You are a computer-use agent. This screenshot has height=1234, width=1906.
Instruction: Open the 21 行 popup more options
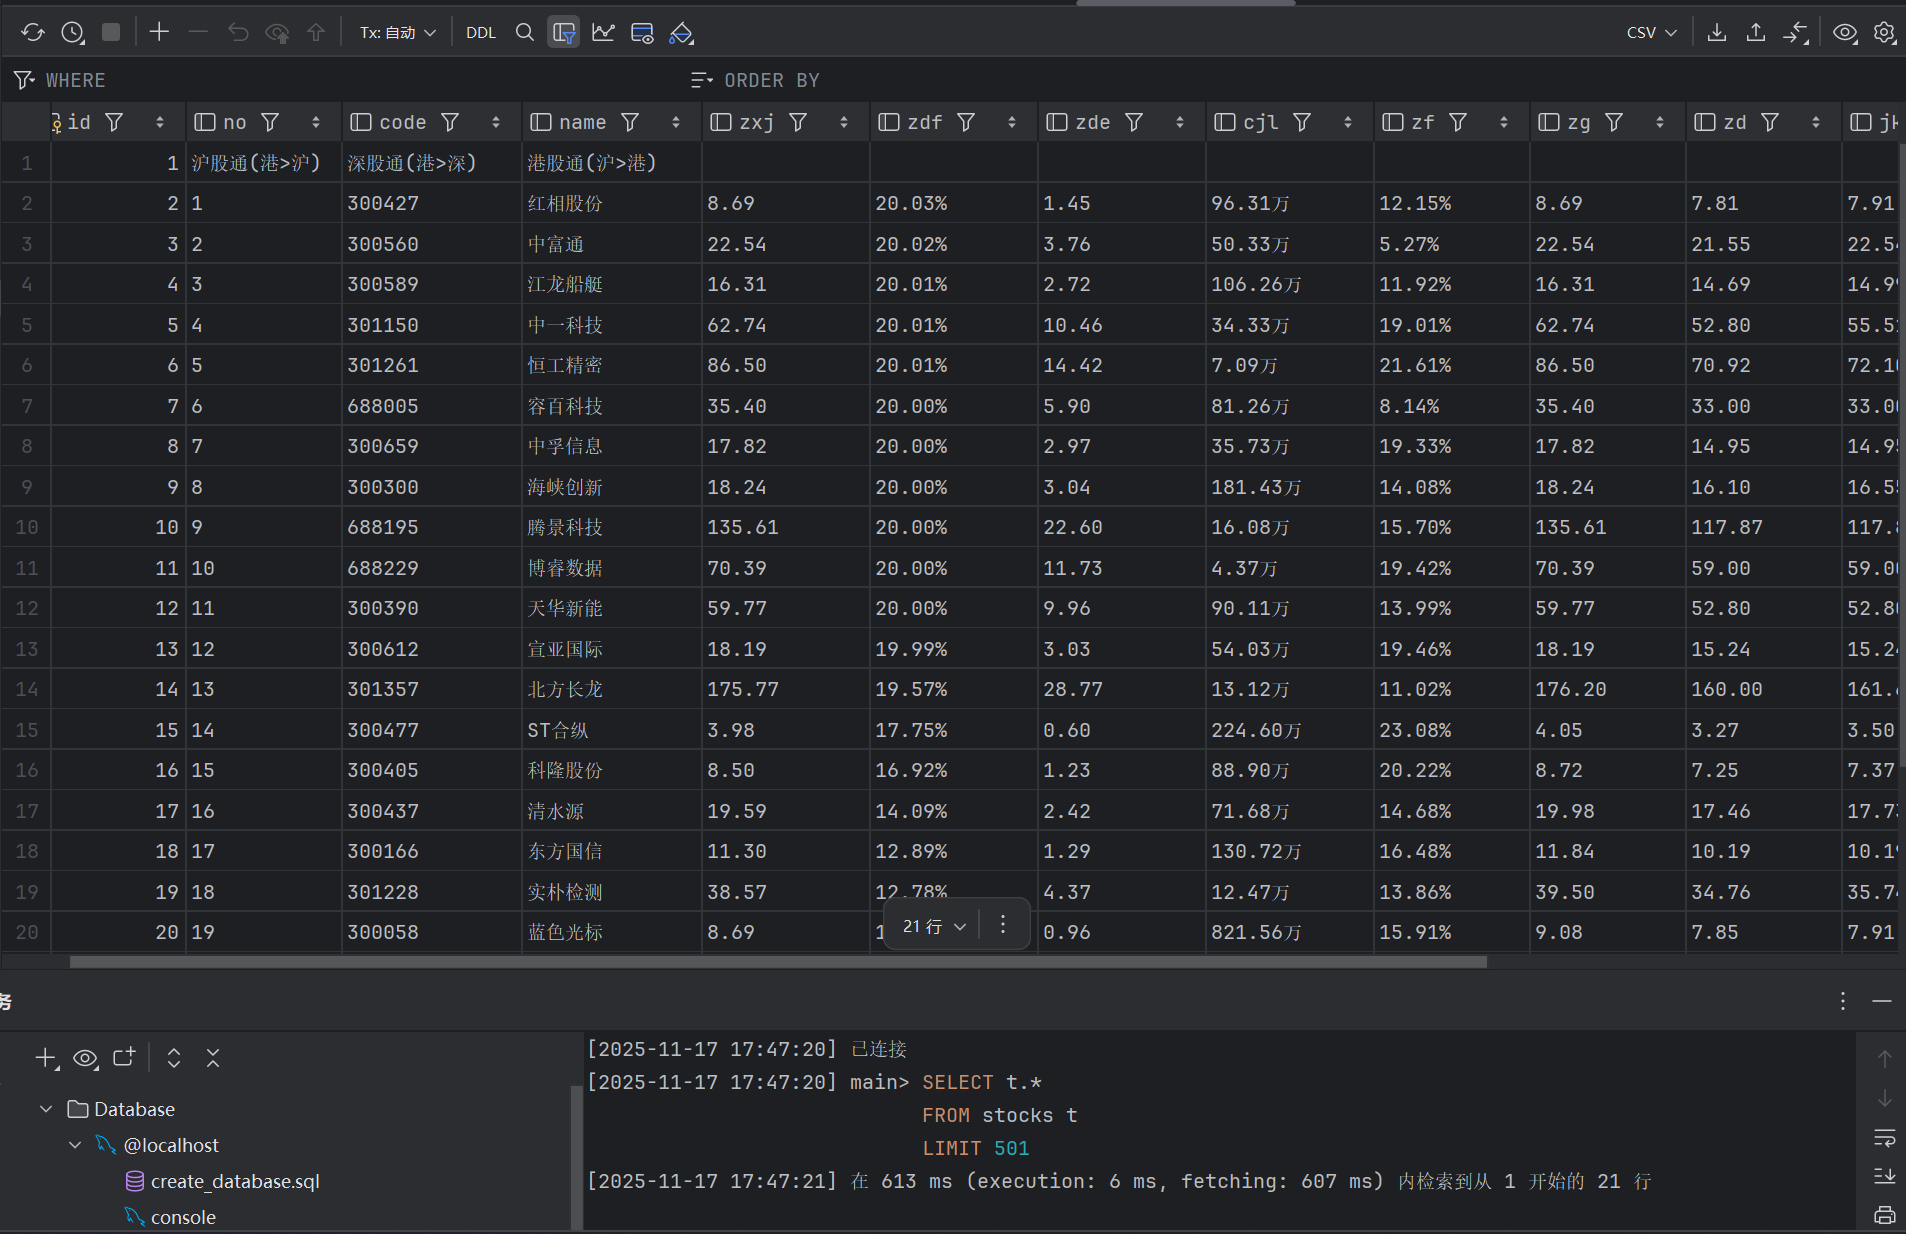1003,925
